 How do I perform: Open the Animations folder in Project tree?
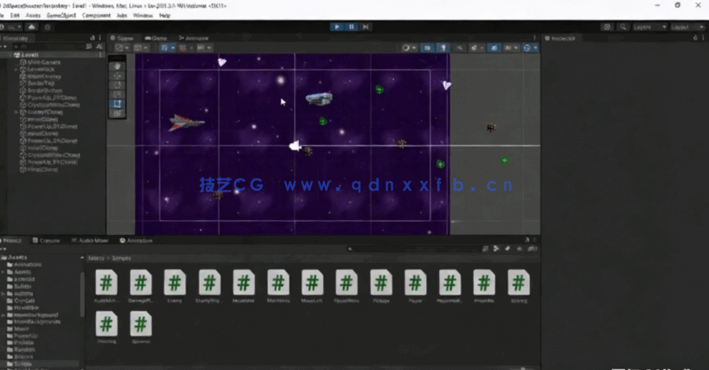(x=28, y=265)
